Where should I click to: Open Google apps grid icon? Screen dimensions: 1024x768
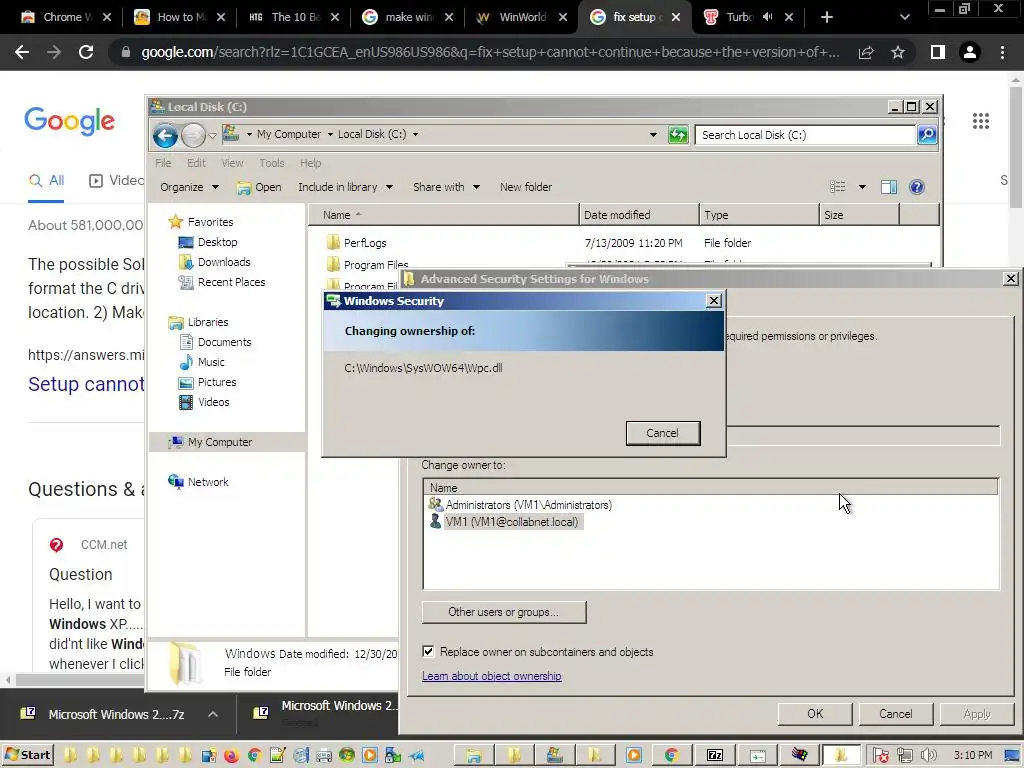(980, 121)
